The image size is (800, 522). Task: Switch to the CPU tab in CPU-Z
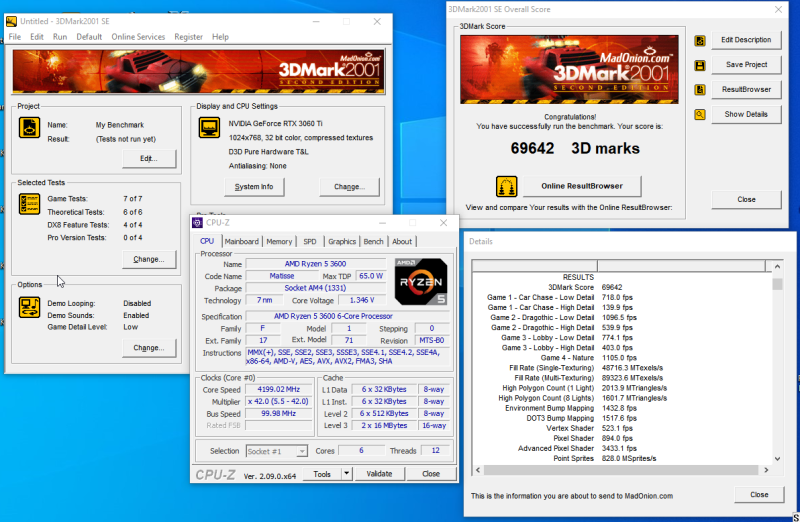pyautogui.click(x=207, y=241)
